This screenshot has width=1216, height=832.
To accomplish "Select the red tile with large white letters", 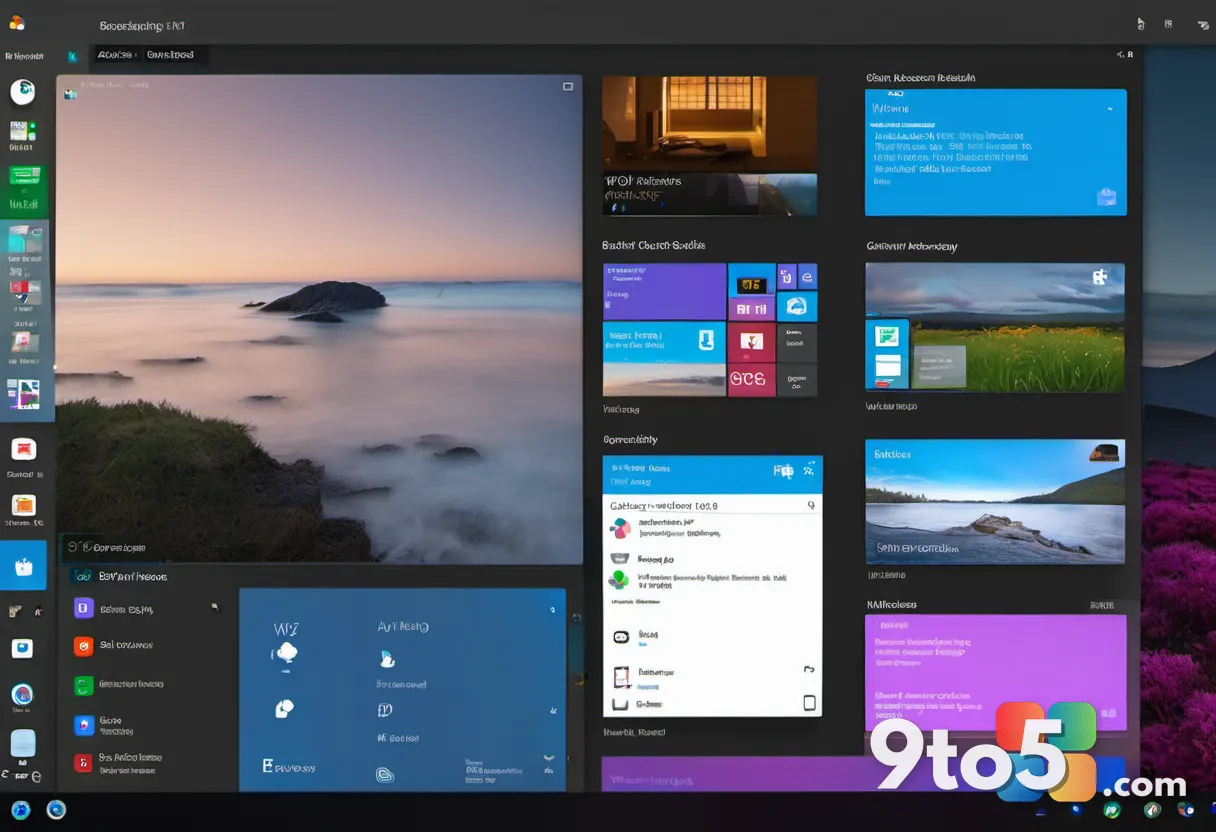I will click(751, 379).
